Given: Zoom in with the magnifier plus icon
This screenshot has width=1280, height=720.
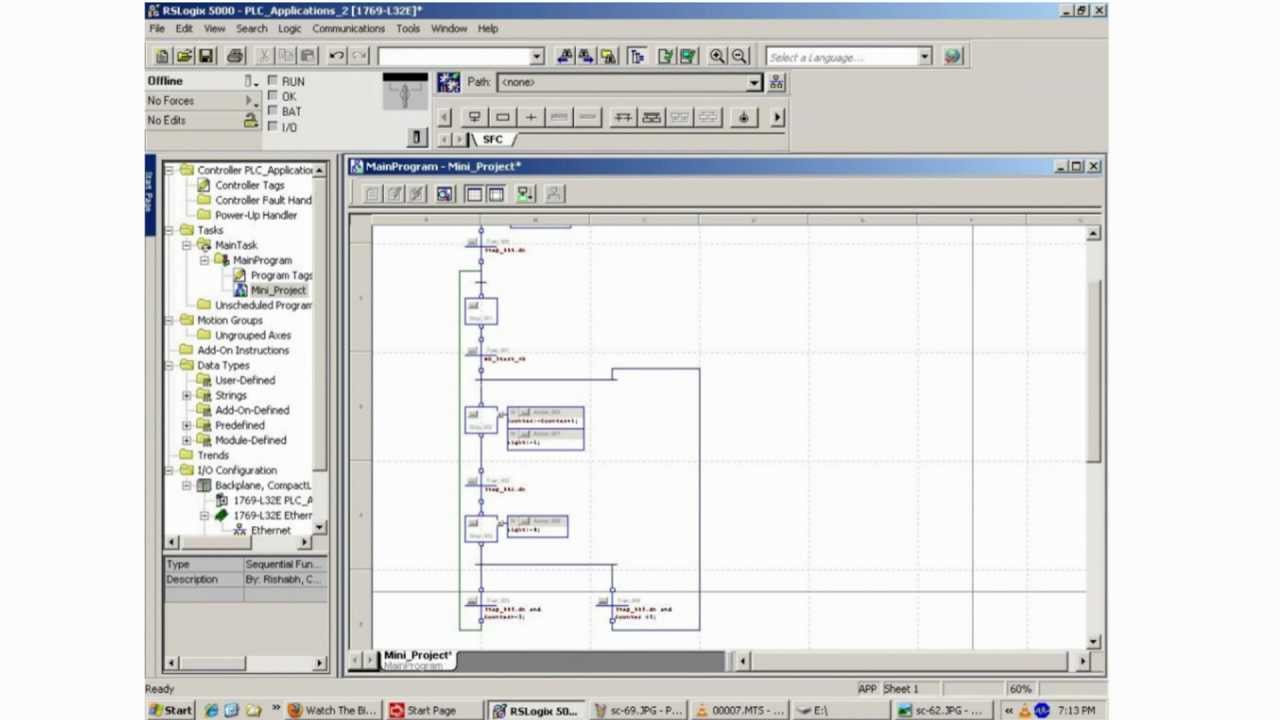Looking at the screenshot, I should (x=718, y=57).
